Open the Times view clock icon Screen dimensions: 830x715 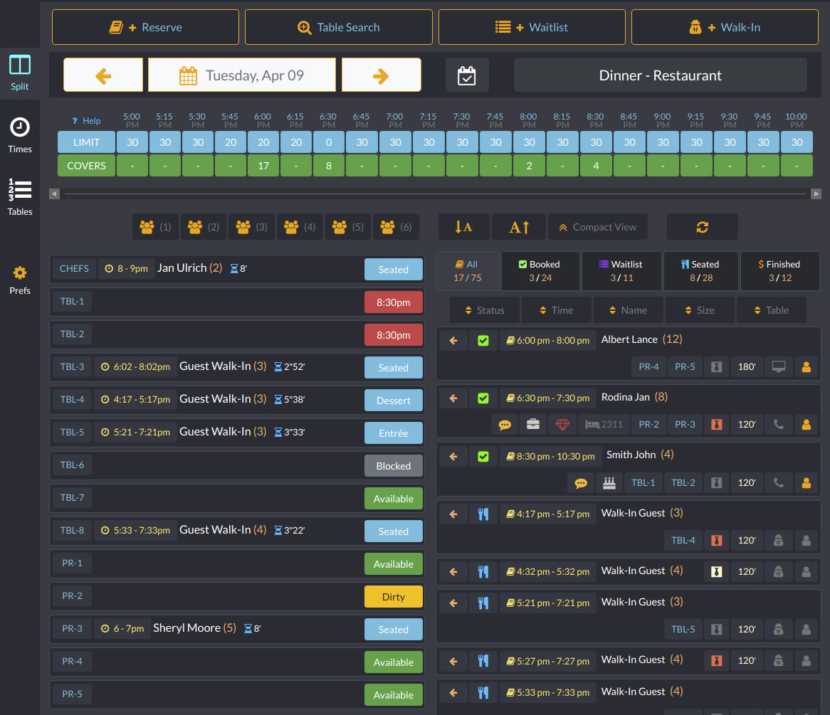point(20,133)
